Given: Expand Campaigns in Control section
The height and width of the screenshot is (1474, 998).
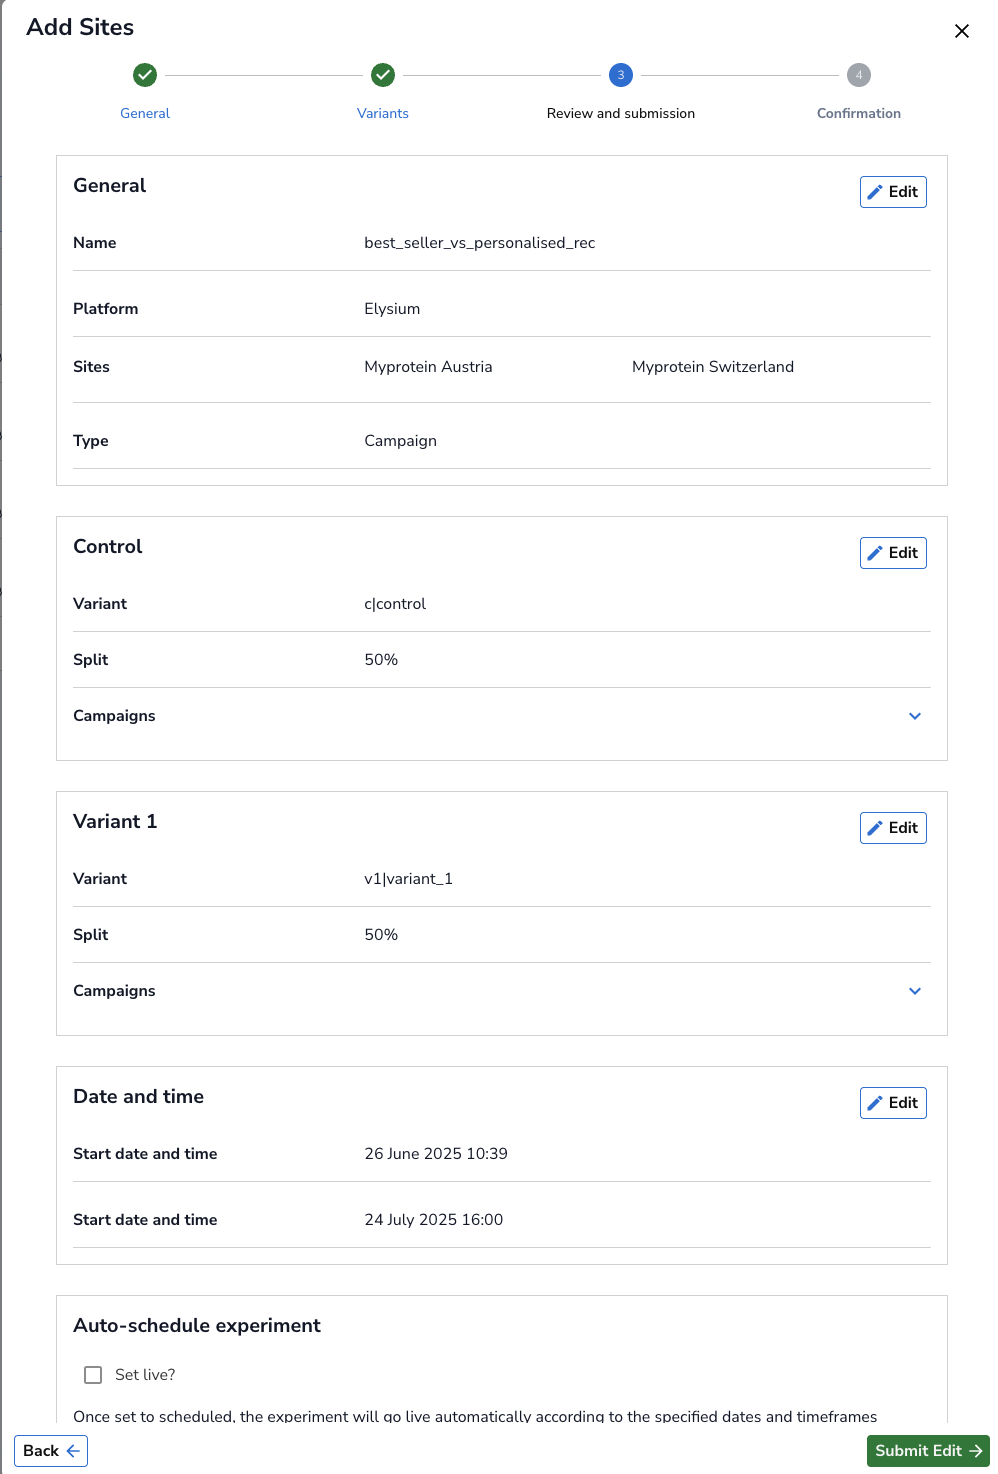Looking at the screenshot, I should [x=915, y=716].
